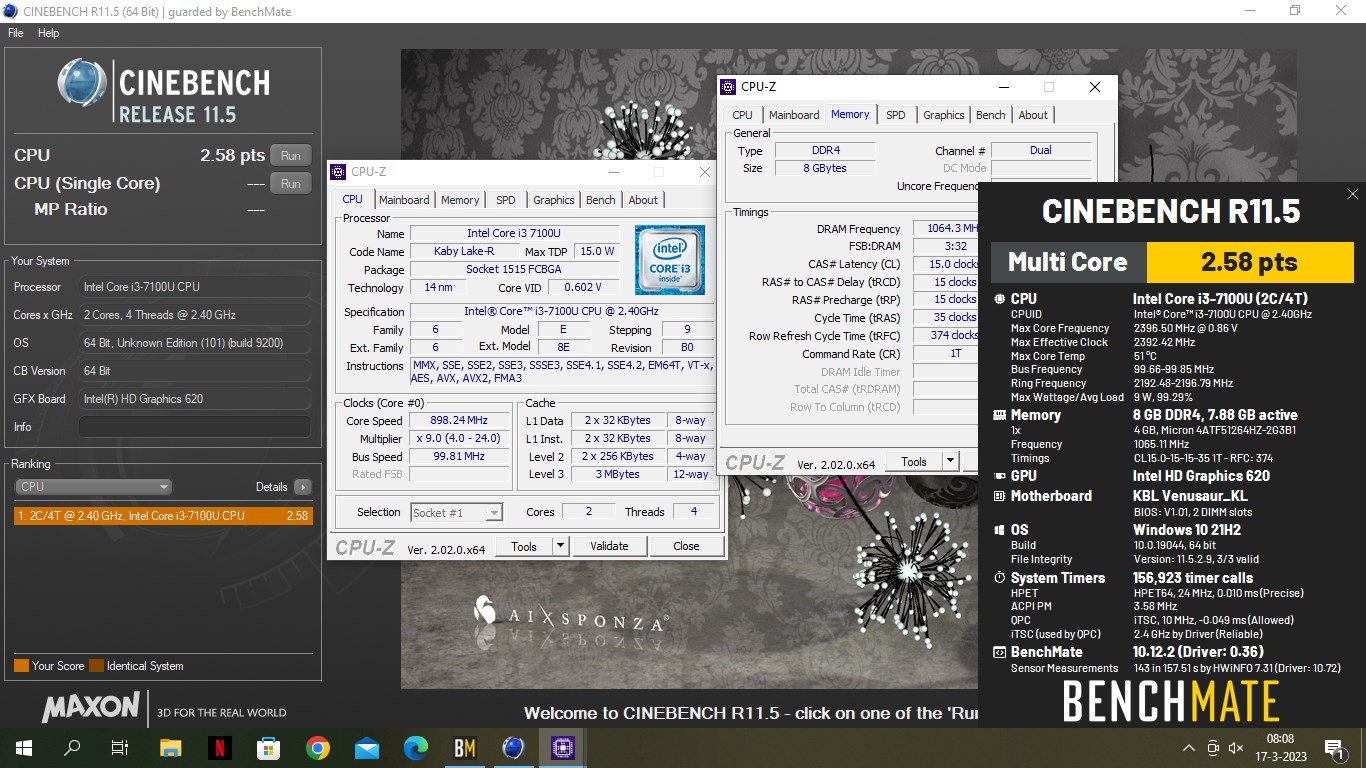The height and width of the screenshot is (768, 1366).
Task: Open Tools dropdown arrow in rear CPU-Z window
Action: coord(950,461)
